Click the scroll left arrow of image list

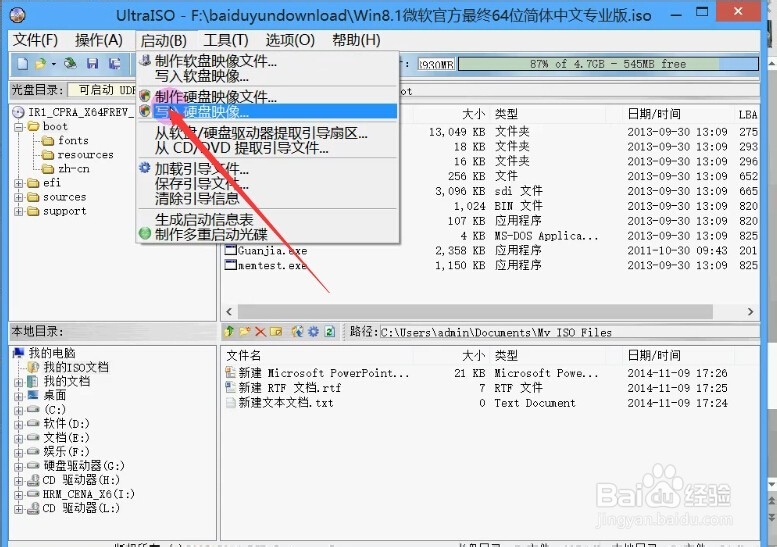tap(229, 312)
